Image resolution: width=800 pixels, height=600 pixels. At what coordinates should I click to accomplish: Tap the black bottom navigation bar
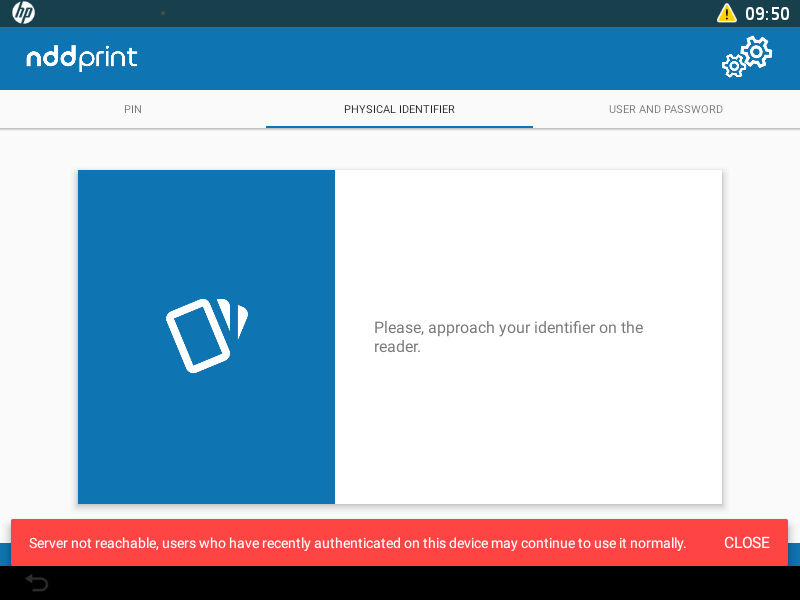400,583
